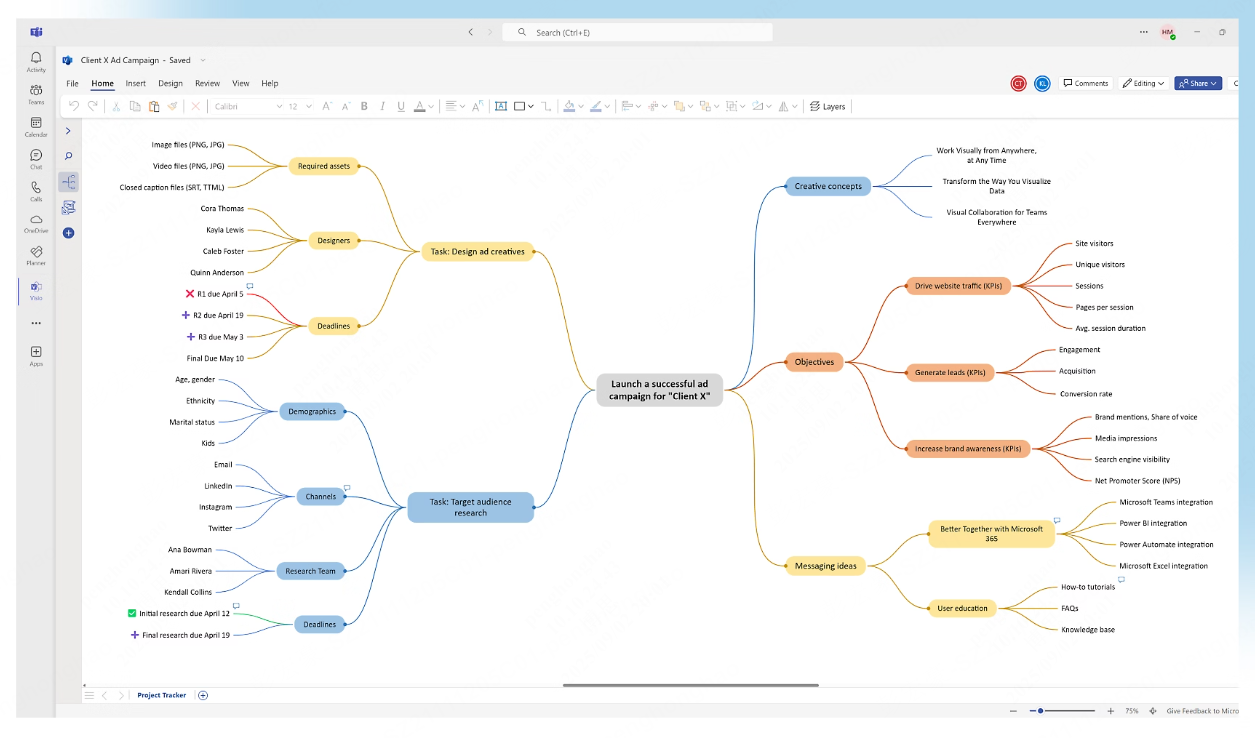Open Calendar in the Teams sidebar
Screen dimensions: 1255x738
click(36, 127)
